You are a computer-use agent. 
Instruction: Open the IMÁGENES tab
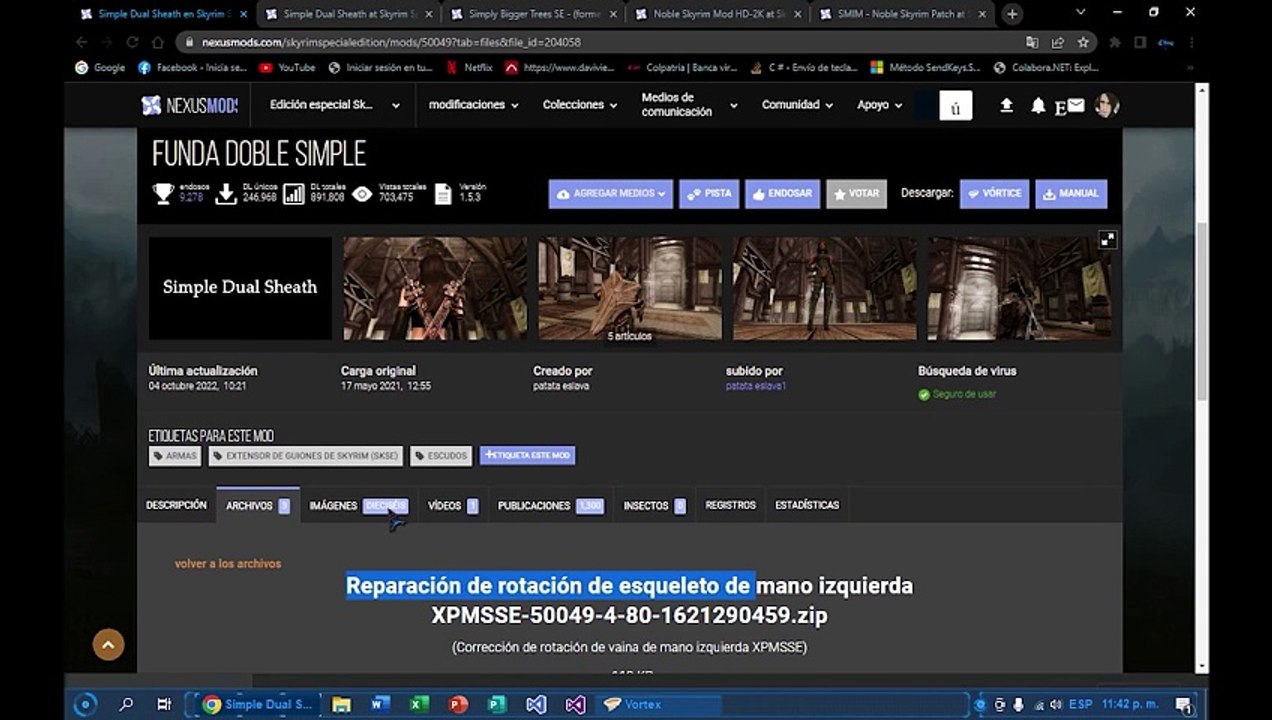pyautogui.click(x=358, y=505)
